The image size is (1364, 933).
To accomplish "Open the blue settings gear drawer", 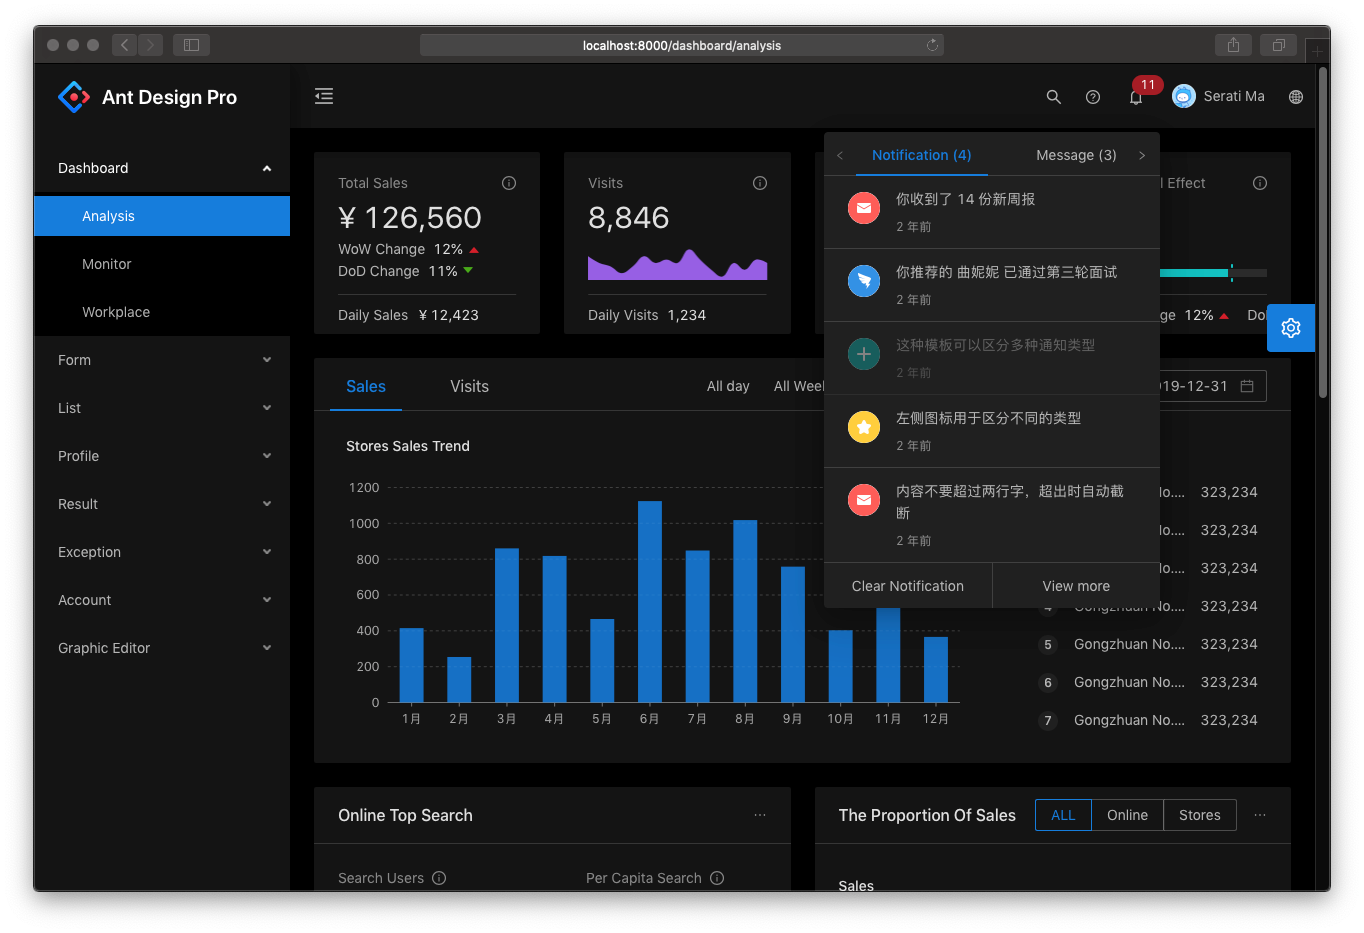I will pos(1290,328).
